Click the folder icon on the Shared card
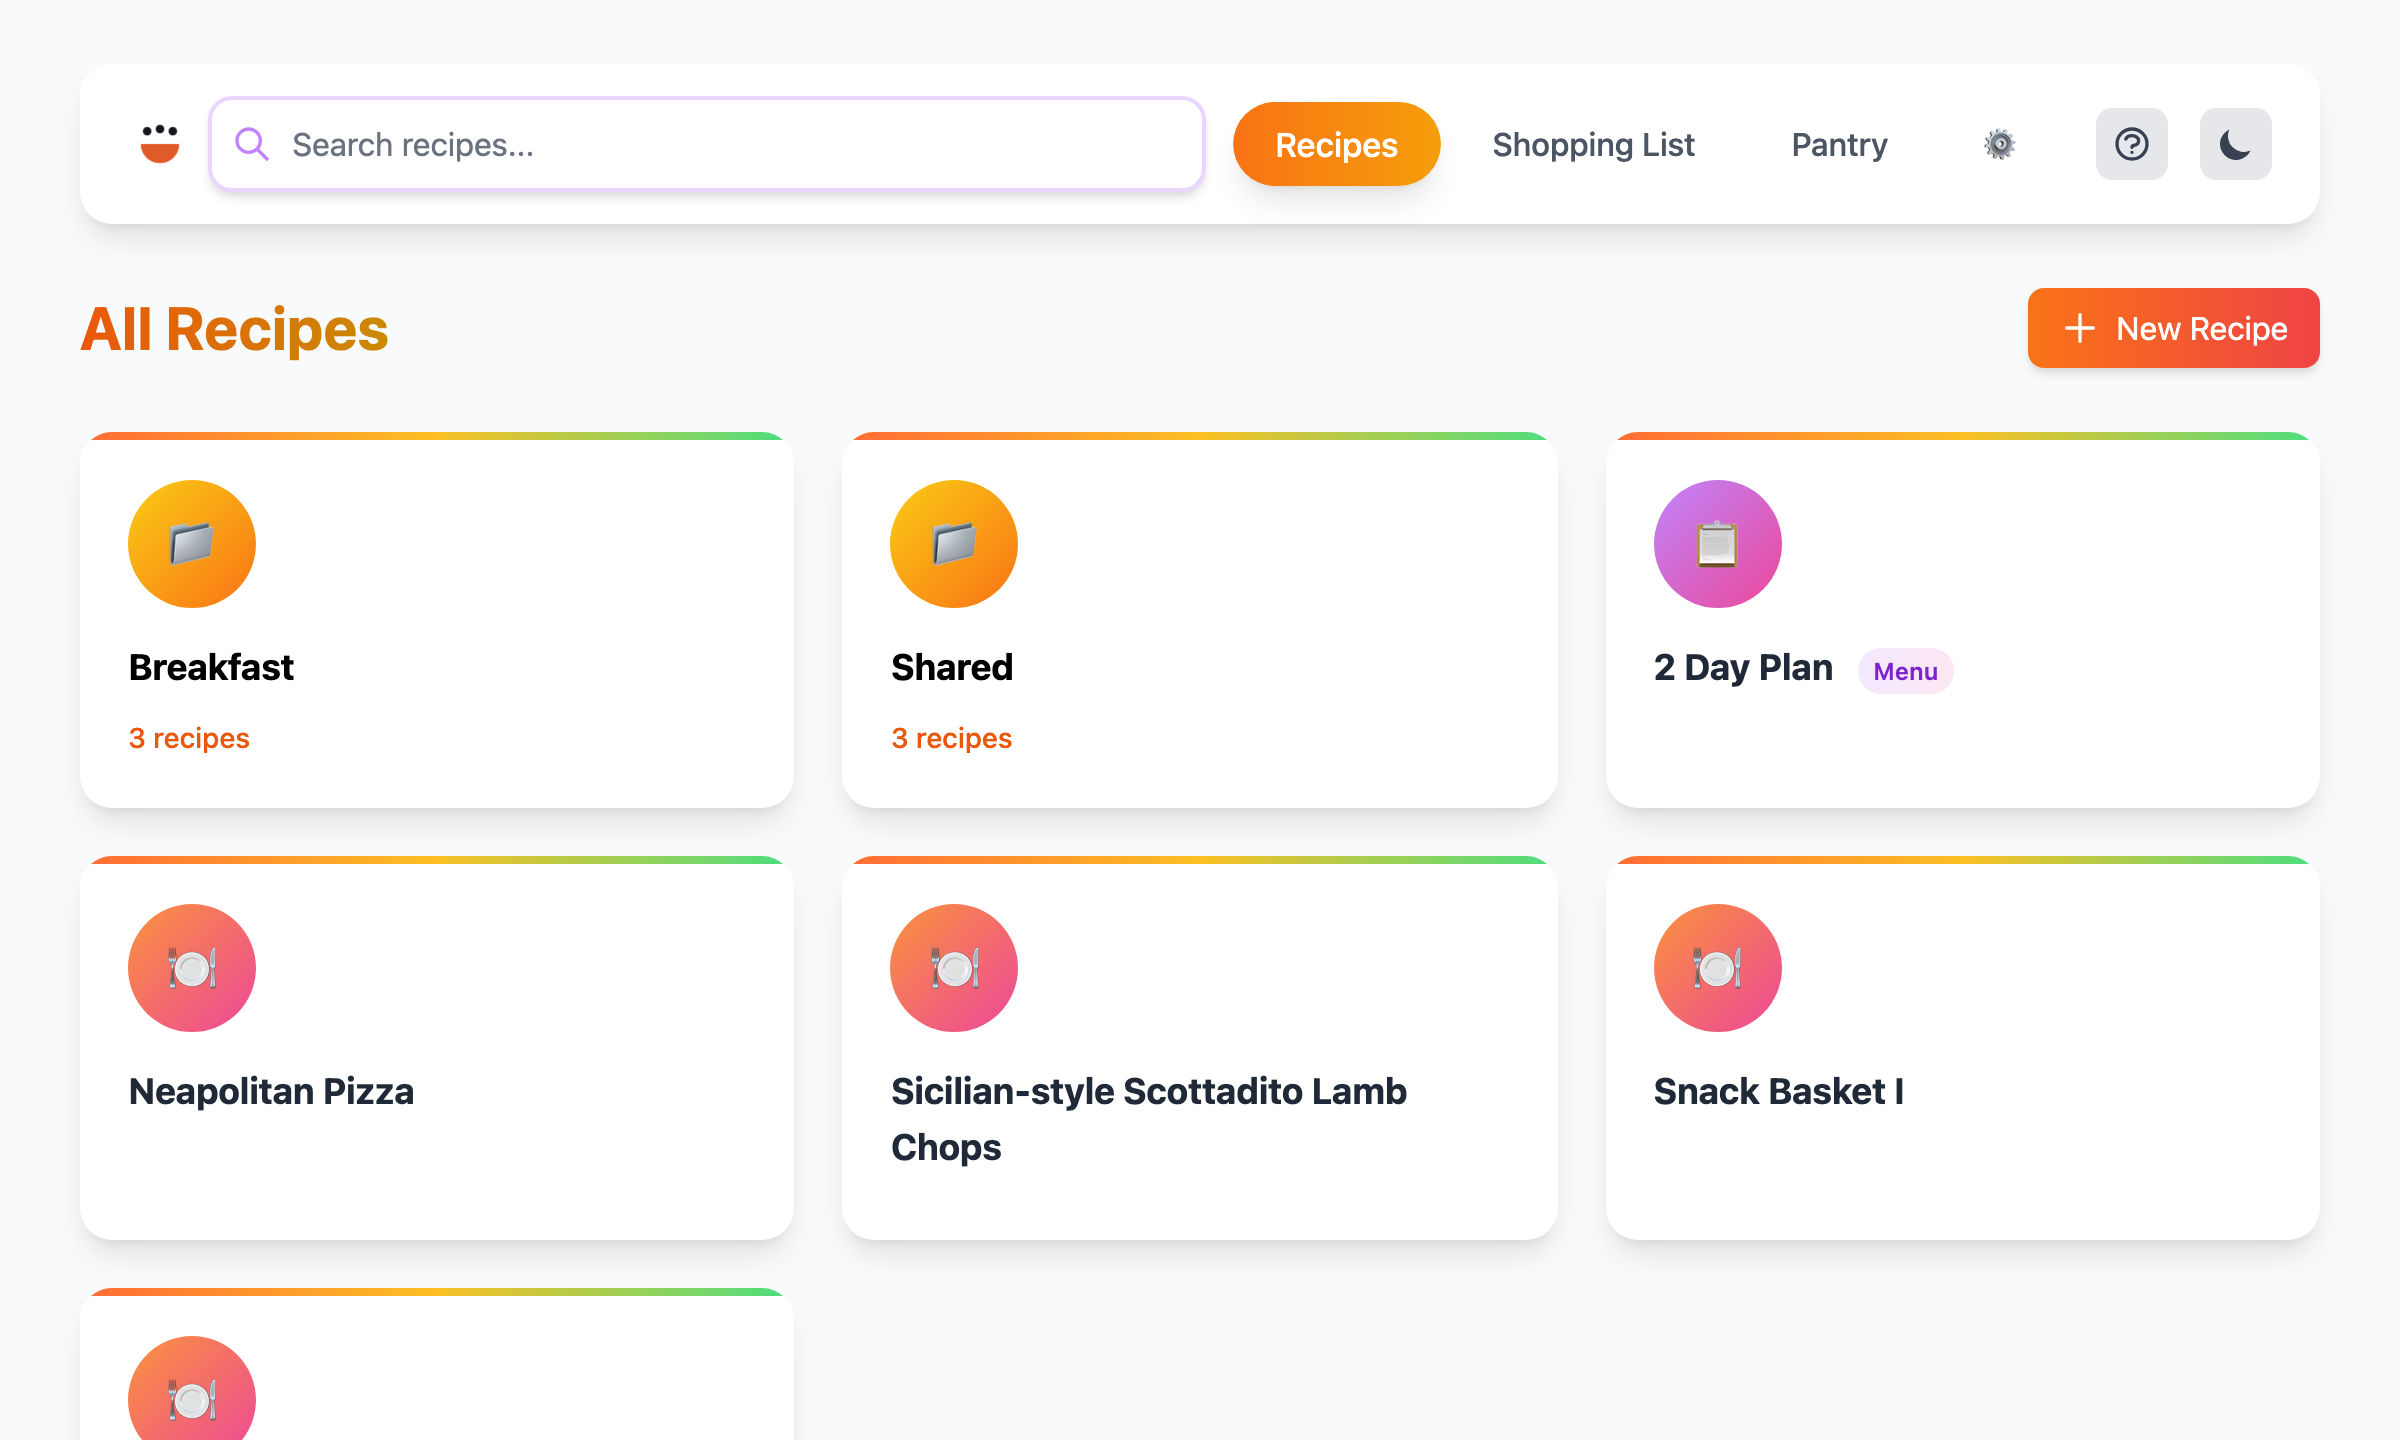 tap(954, 543)
